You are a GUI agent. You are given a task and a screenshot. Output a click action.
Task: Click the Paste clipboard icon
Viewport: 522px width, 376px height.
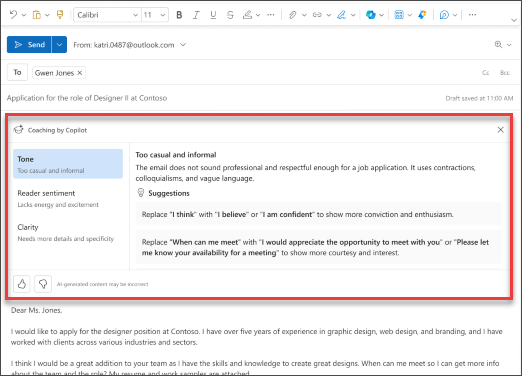pos(36,15)
